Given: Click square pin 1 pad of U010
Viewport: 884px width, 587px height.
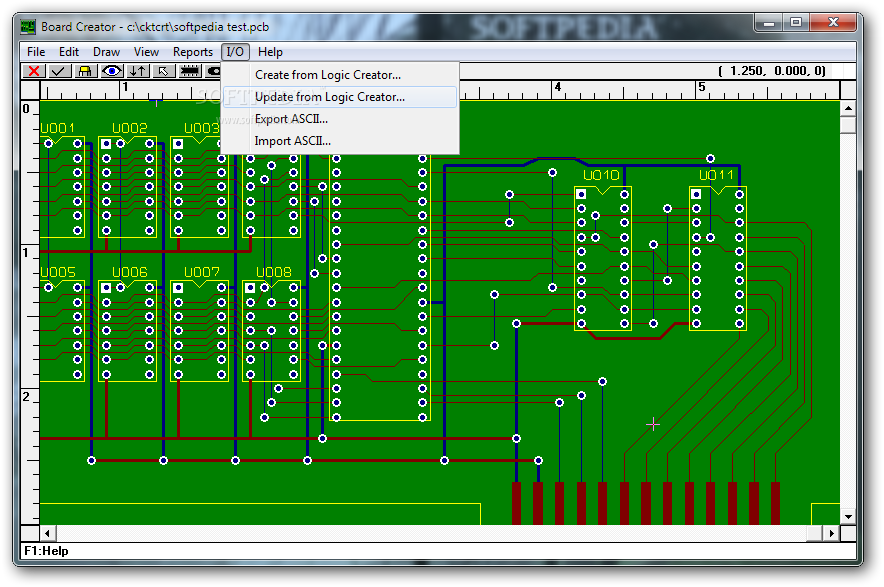Looking at the screenshot, I should (x=581, y=195).
